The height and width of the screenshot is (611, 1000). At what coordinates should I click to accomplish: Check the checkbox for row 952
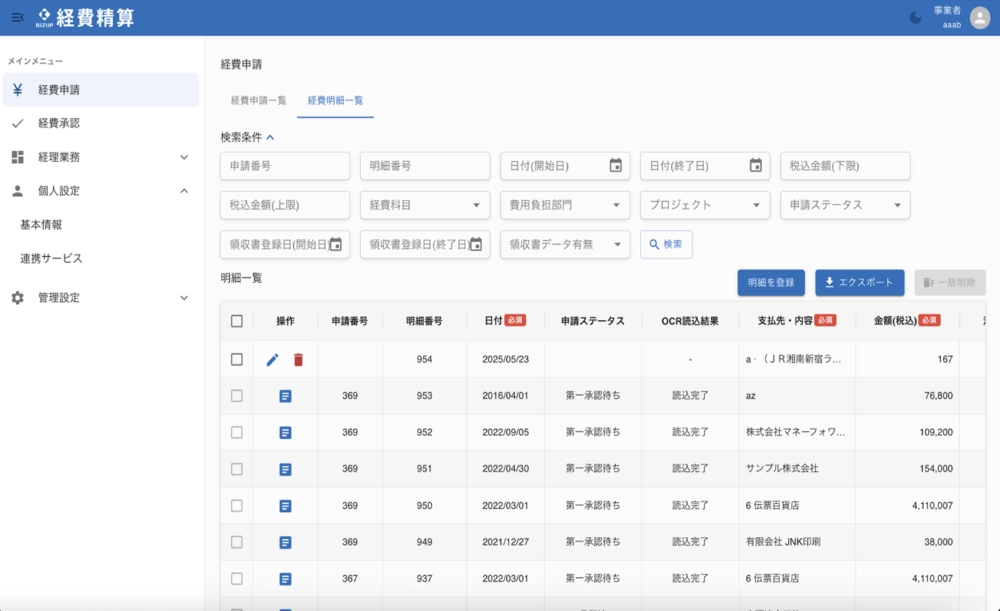[x=237, y=432]
